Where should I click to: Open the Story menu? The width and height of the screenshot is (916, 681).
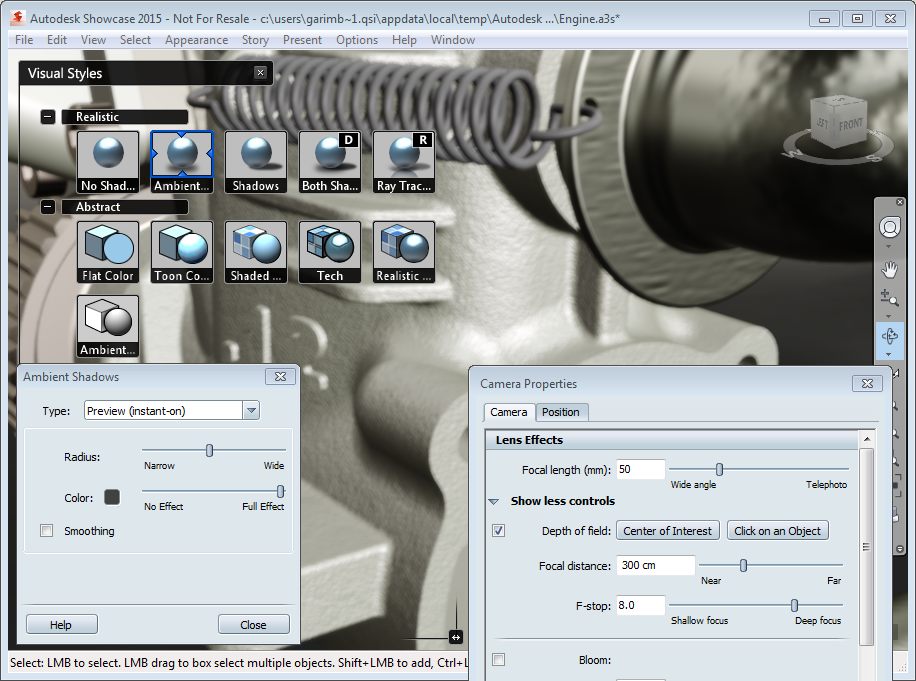(x=255, y=40)
